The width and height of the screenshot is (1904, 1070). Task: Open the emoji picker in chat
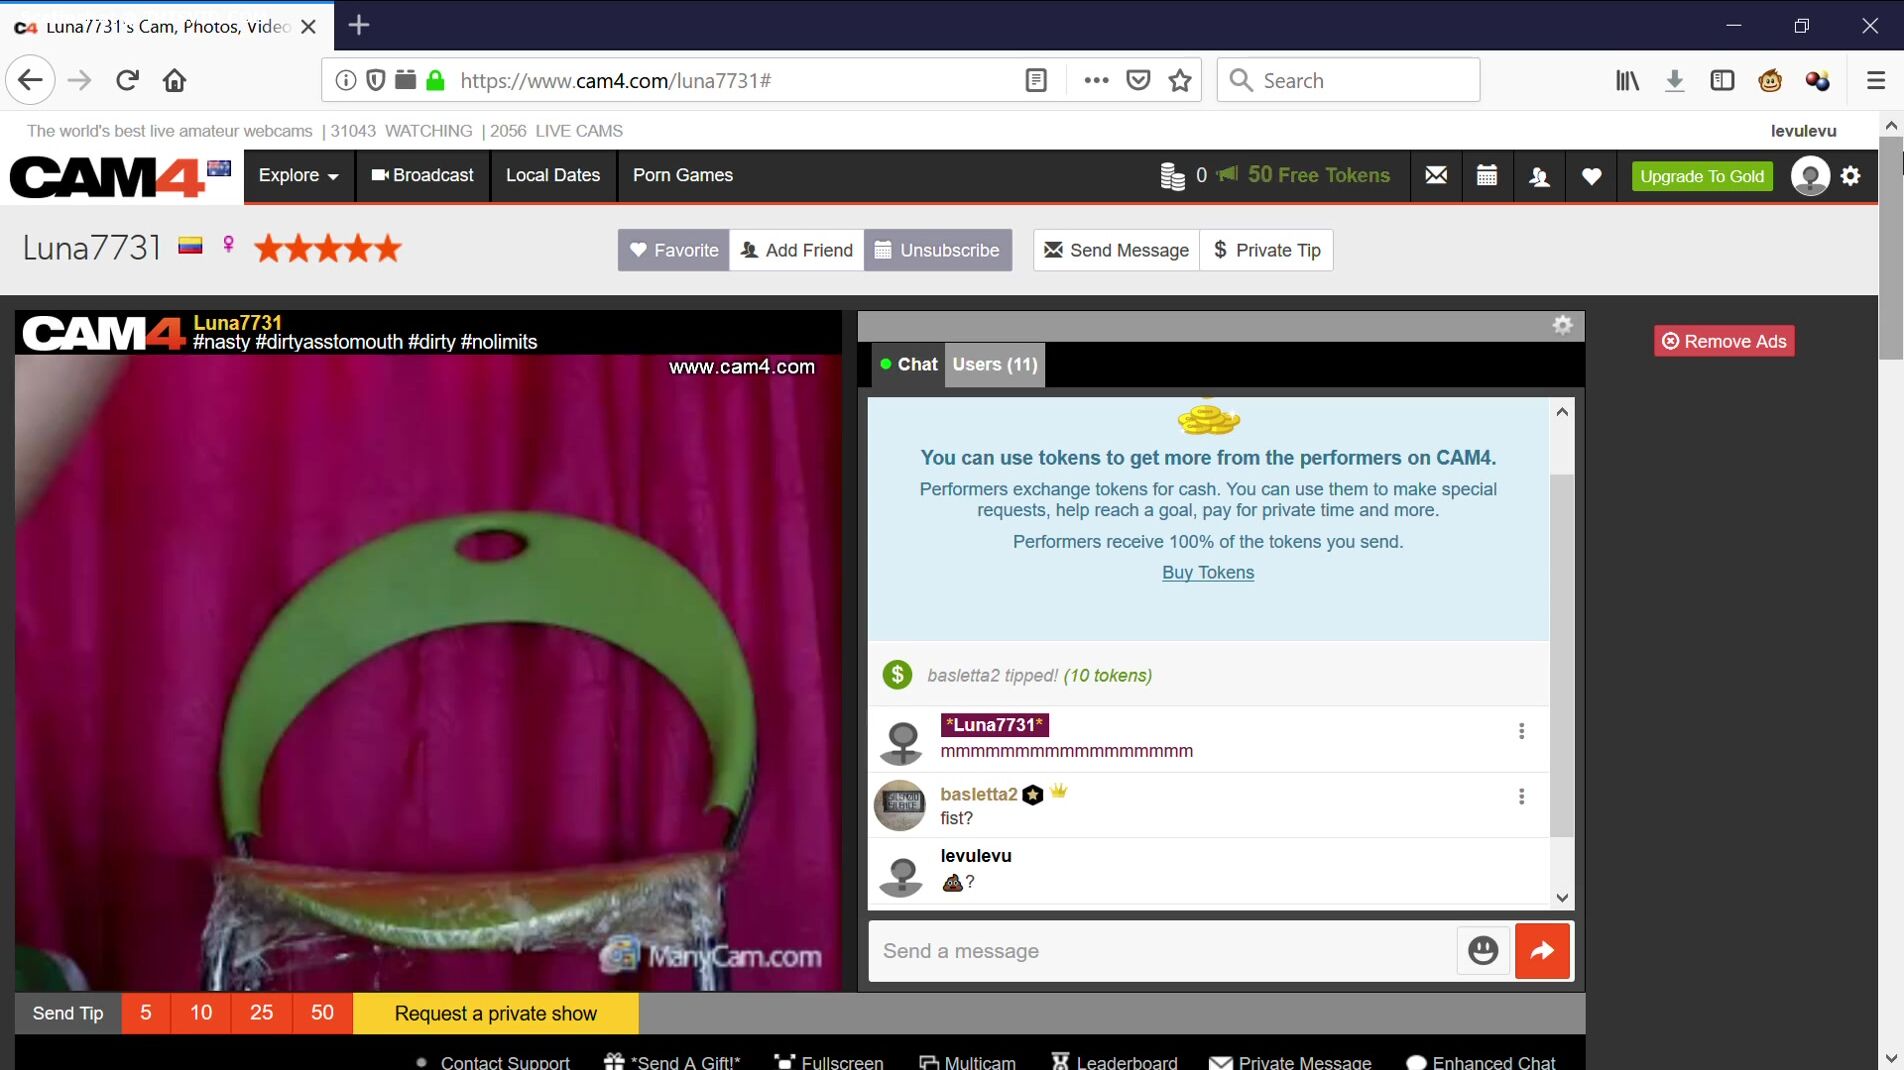coord(1482,950)
